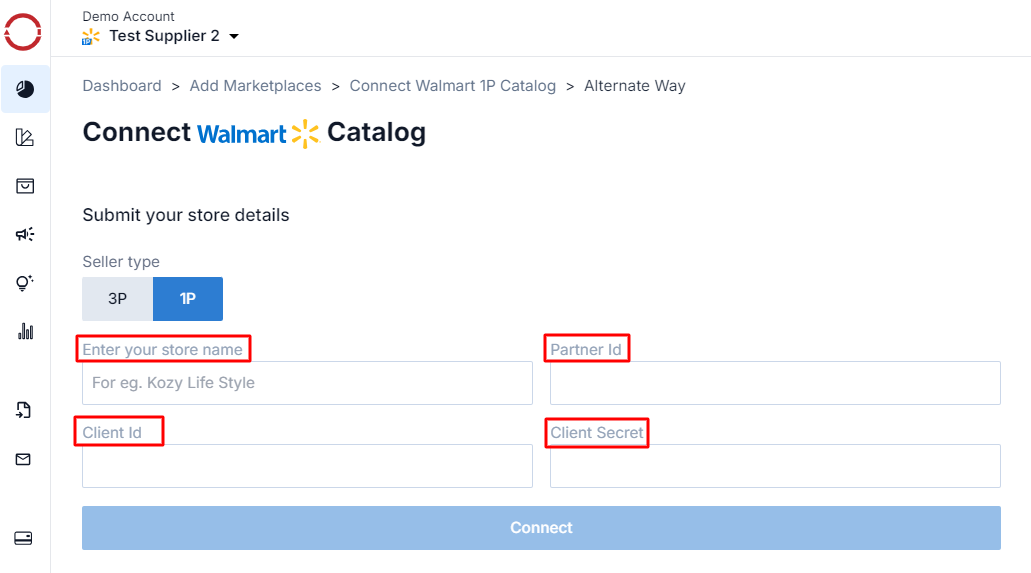This screenshot has width=1031, height=573.
Task: Click the red circular app logo
Action: click(23, 32)
